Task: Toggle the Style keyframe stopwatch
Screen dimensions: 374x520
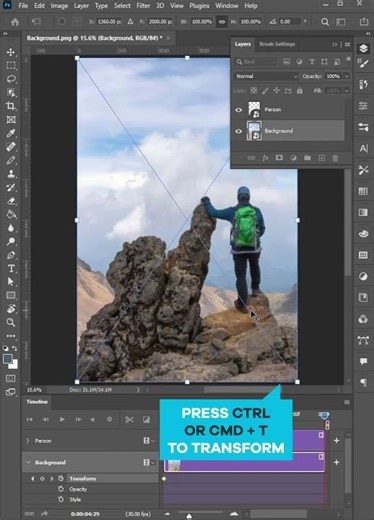Action: point(61,499)
